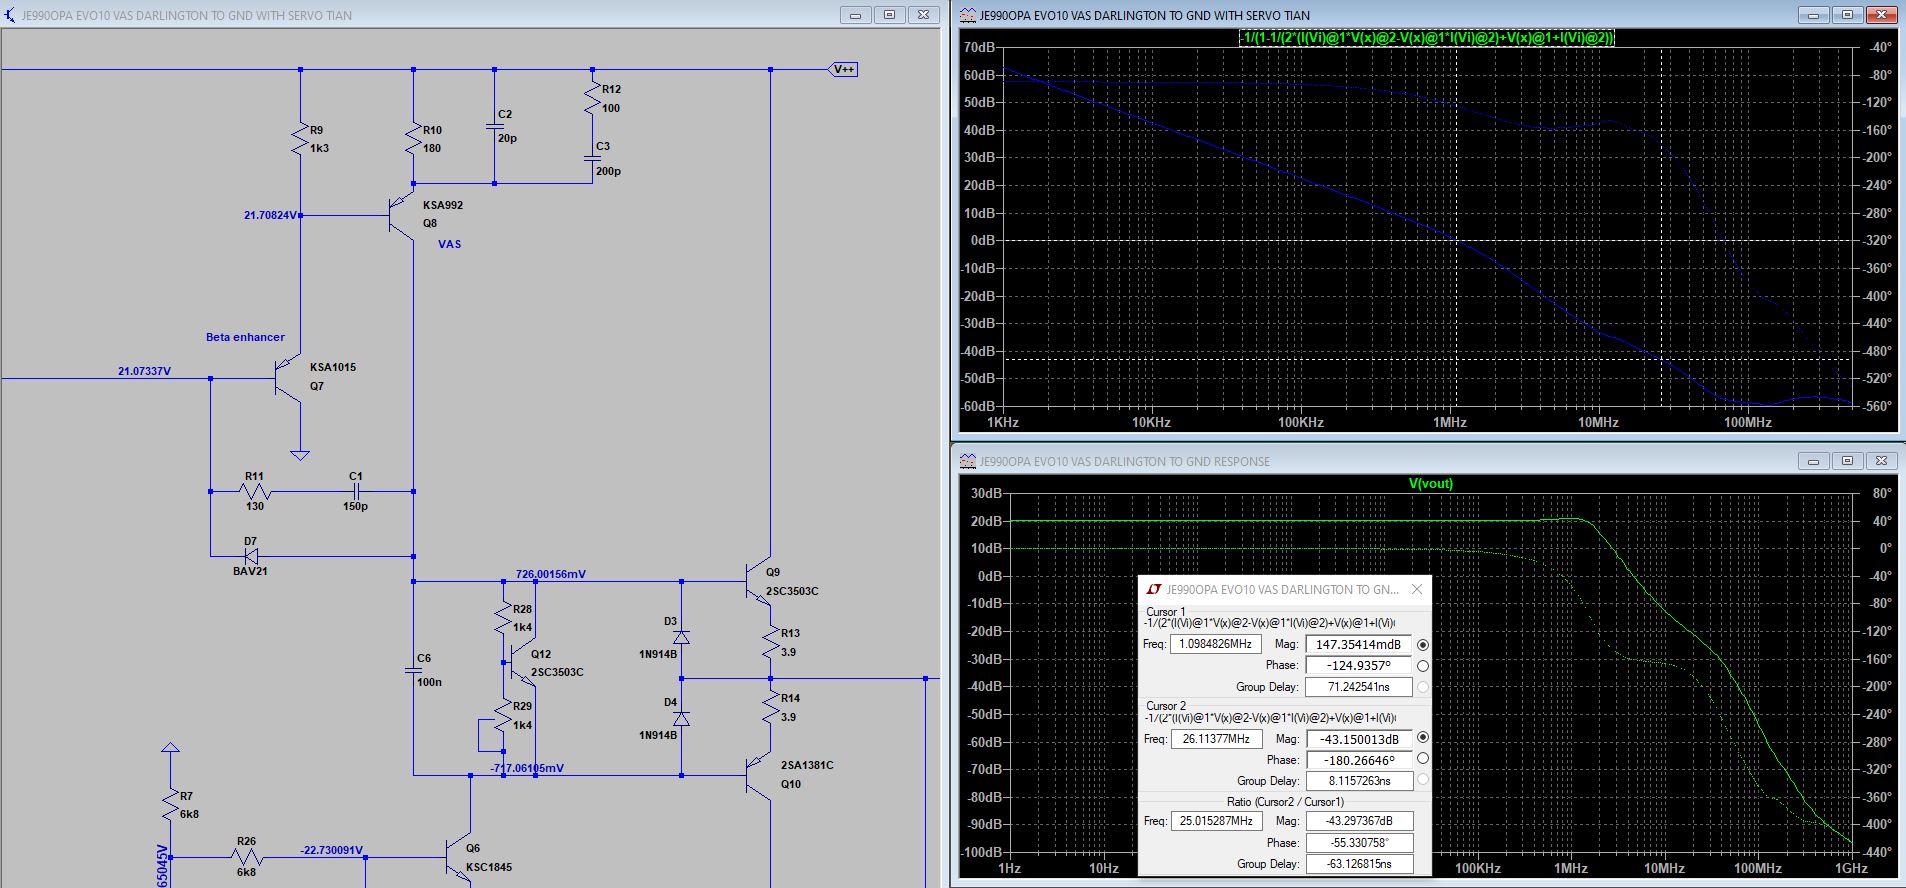Select the R14 3.9 resistor symbol
Image resolution: width=1906 pixels, height=888 pixels.
[771, 707]
